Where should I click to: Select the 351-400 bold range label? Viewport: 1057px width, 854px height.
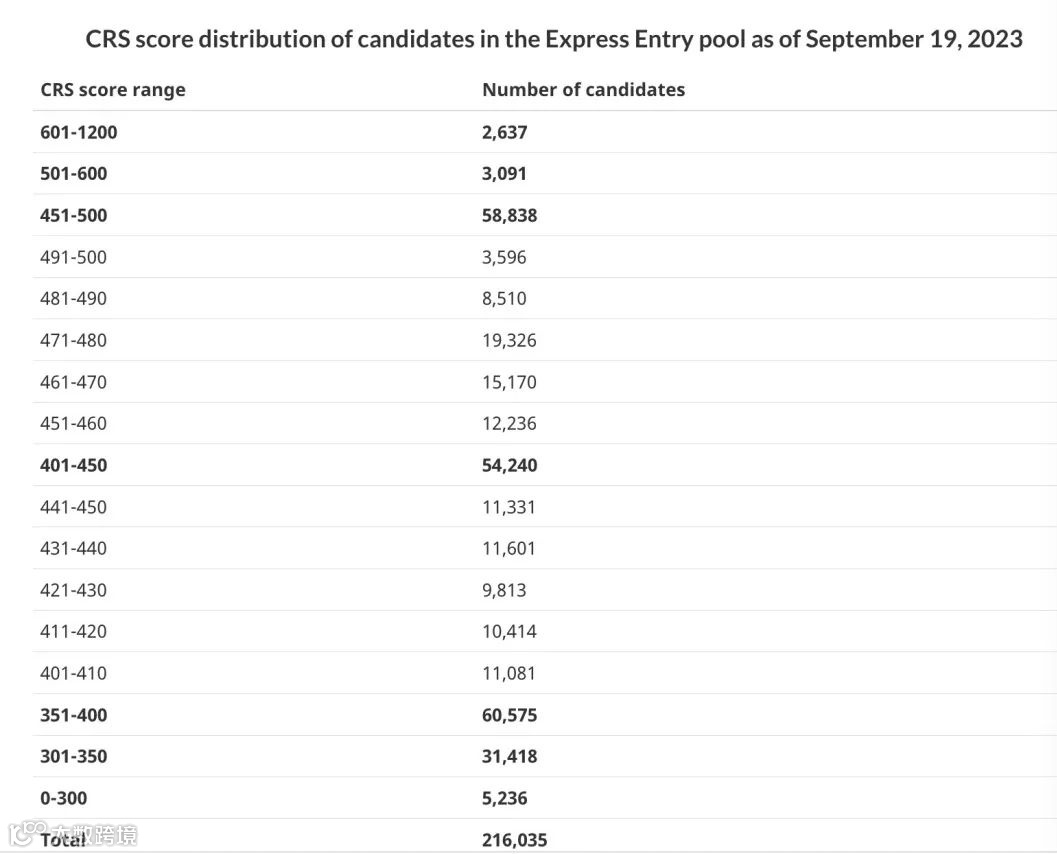pos(73,715)
